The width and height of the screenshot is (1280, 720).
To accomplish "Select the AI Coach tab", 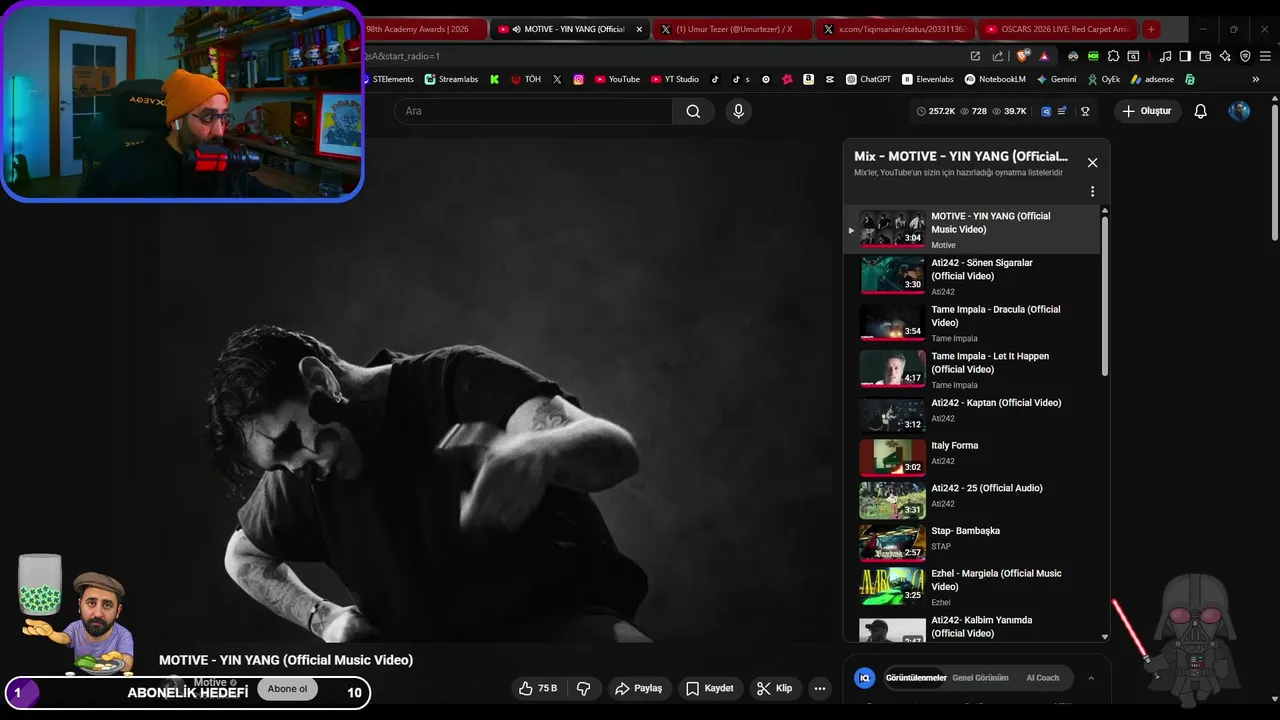I will (x=1042, y=678).
